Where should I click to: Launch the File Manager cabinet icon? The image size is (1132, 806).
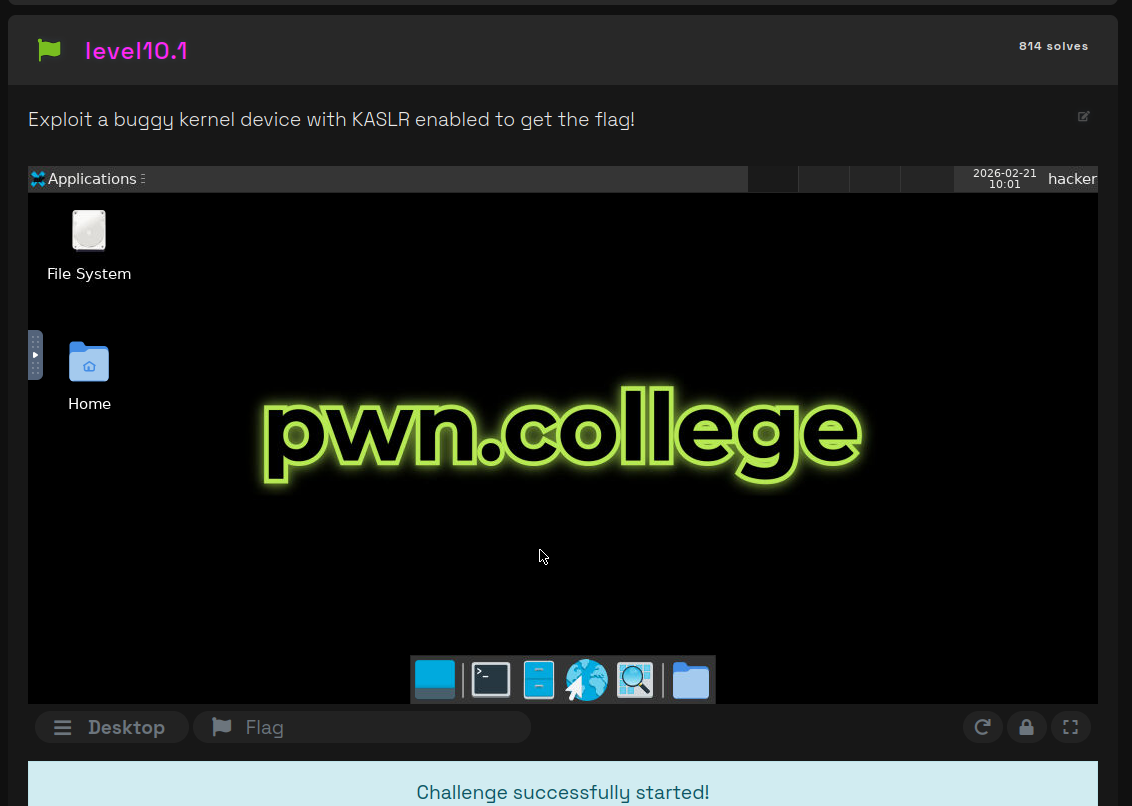click(x=539, y=680)
